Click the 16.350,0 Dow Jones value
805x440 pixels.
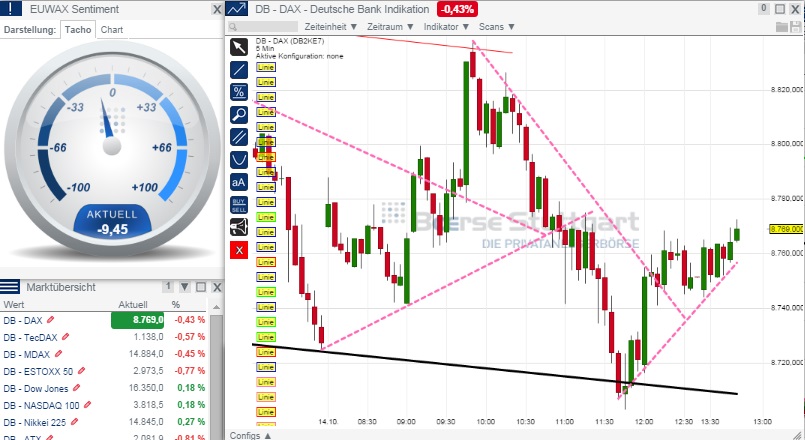146,388
